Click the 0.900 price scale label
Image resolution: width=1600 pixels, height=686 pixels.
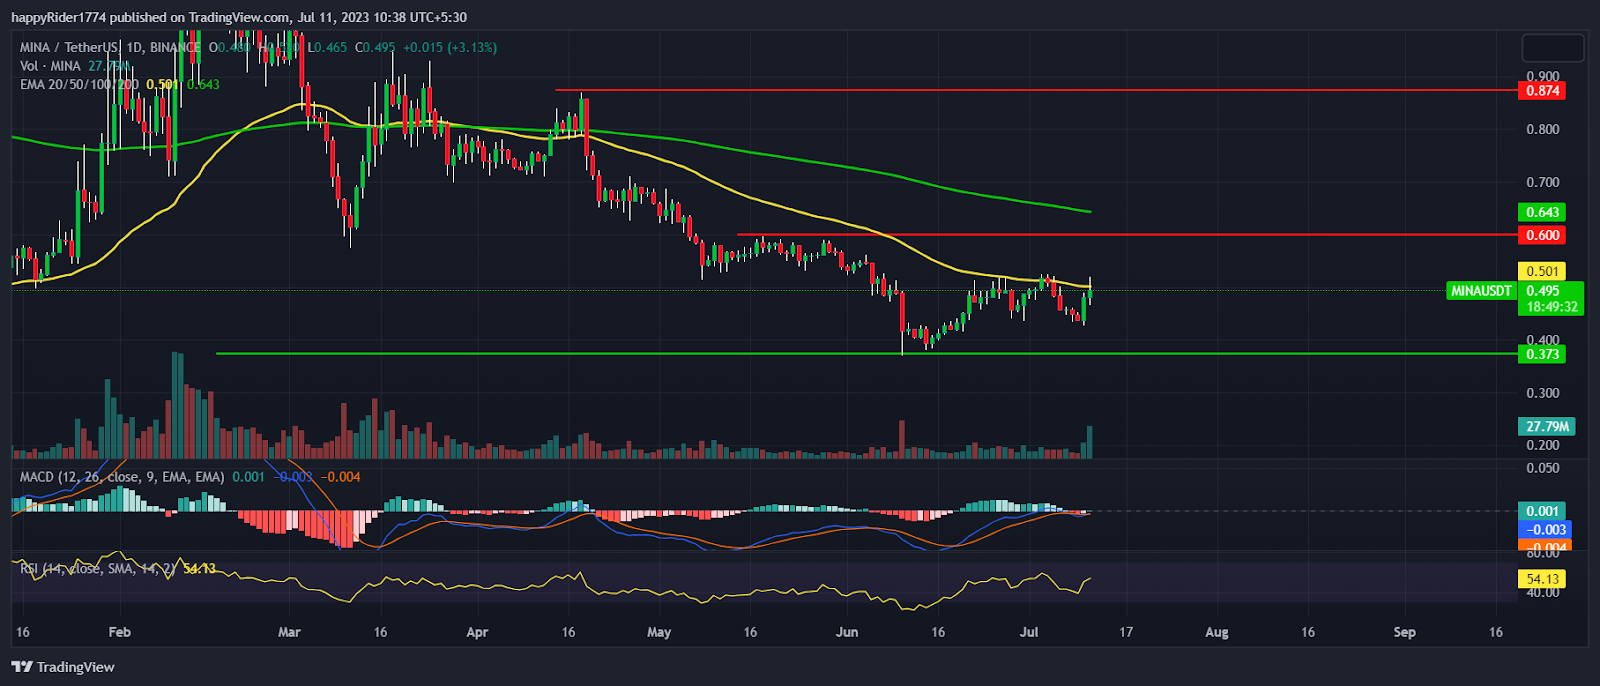(x=1543, y=76)
